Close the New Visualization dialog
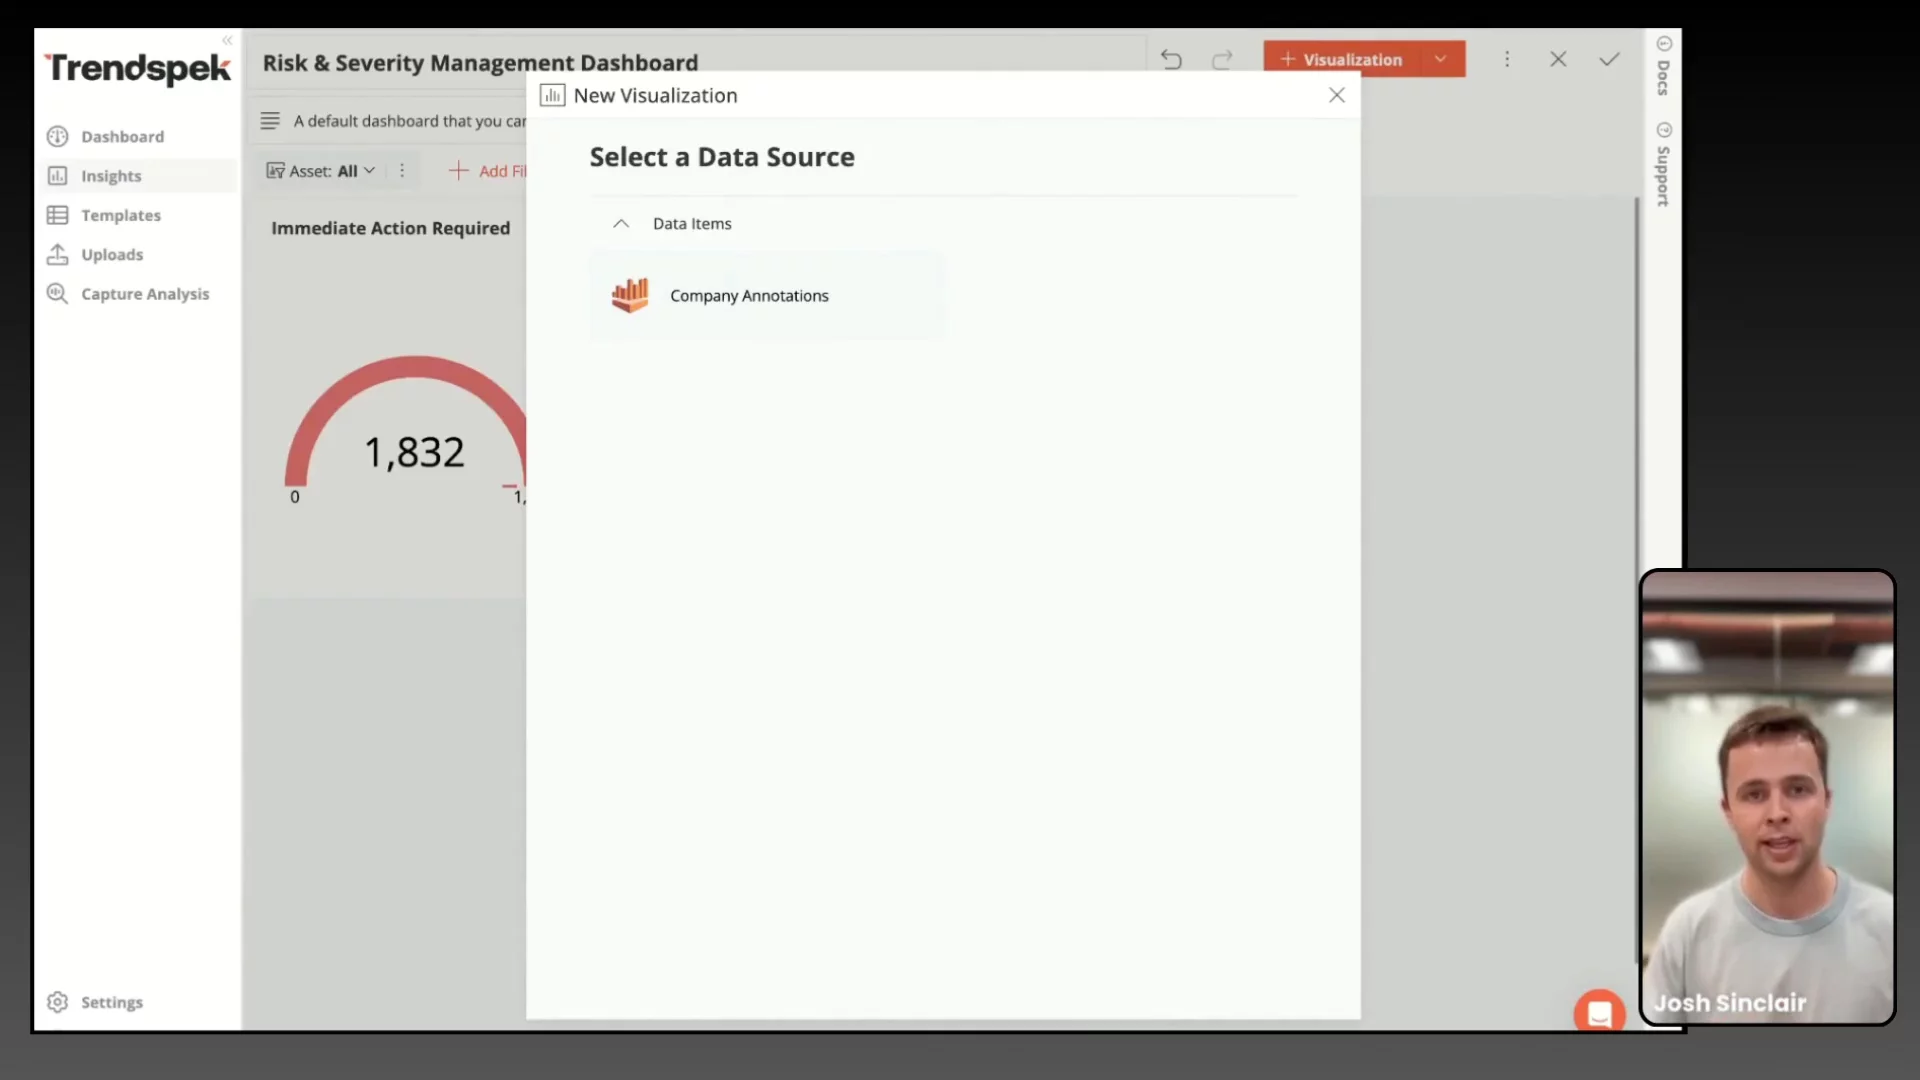 tap(1336, 95)
